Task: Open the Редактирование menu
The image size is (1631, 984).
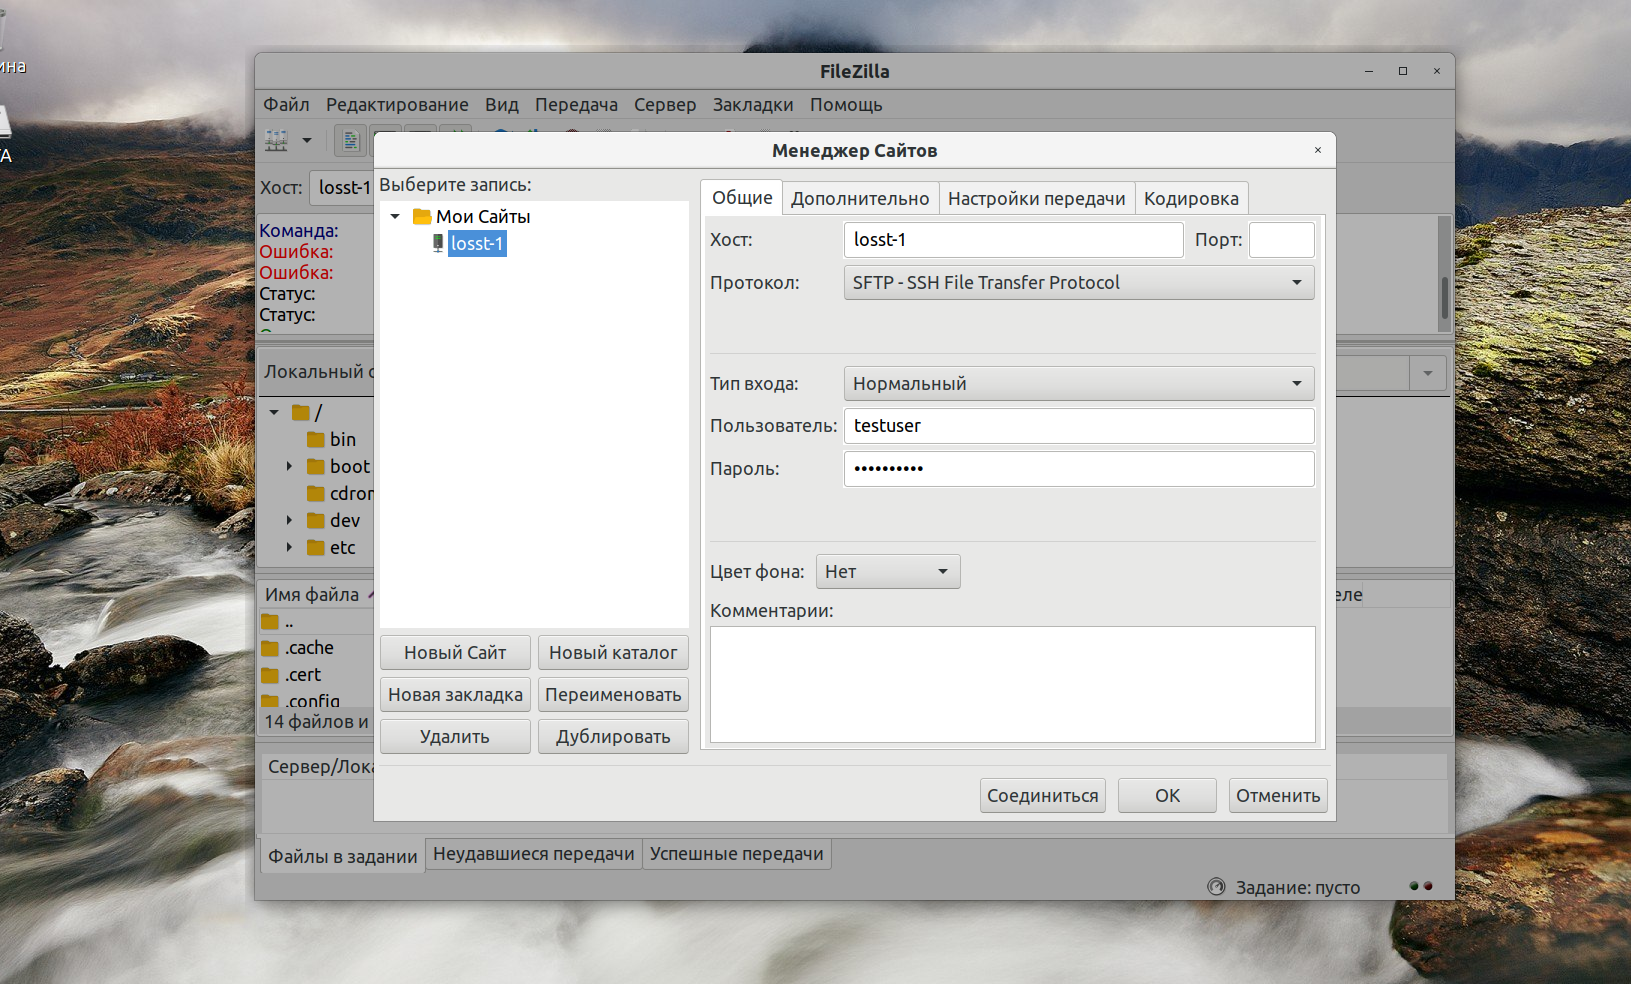Action: [397, 105]
